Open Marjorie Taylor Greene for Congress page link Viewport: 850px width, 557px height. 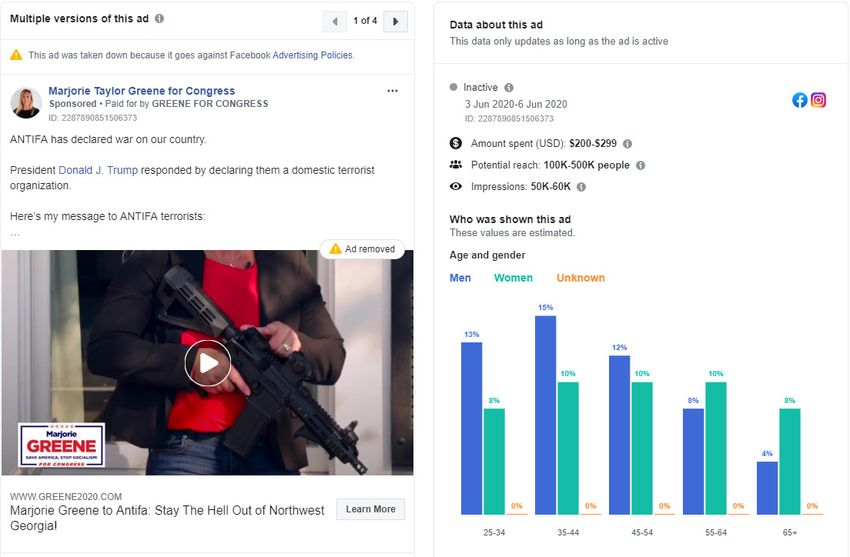pos(141,90)
